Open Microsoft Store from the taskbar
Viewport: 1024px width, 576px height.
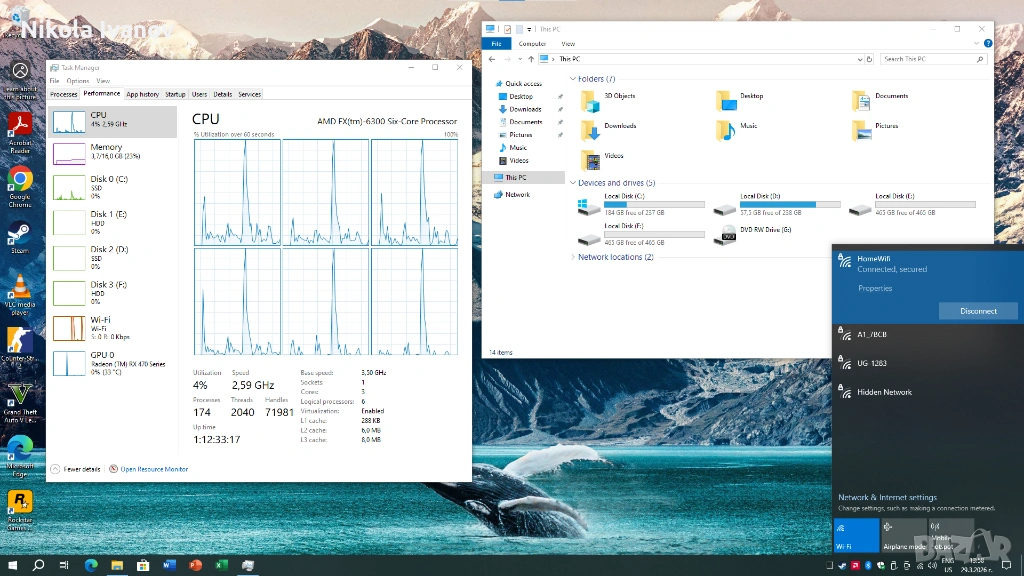click(x=143, y=566)
